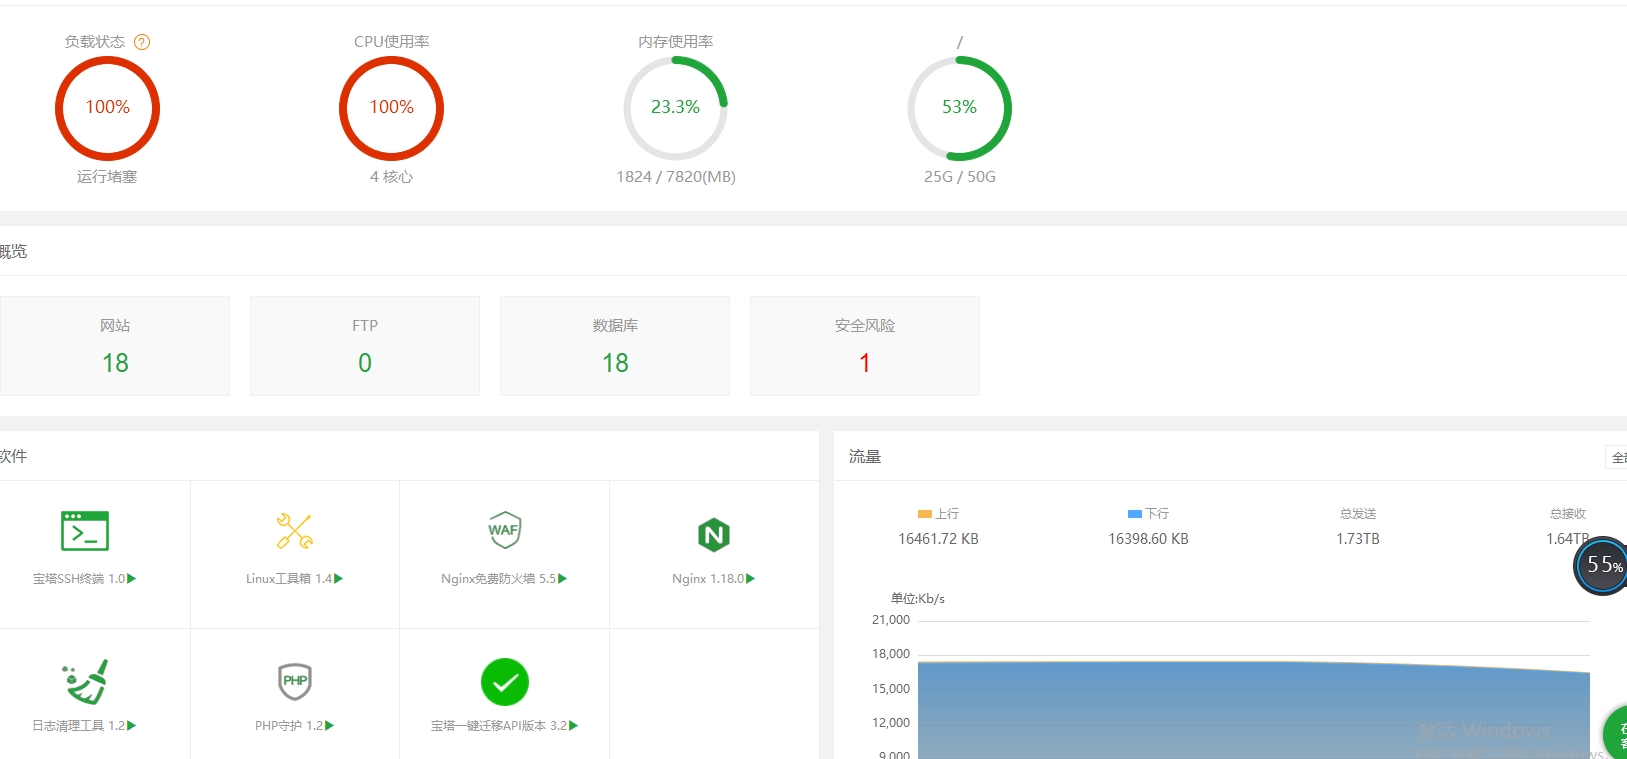Click the 内存使用率 gauge title
This screenshot has width=1627, height=759.
pos(676,42)
